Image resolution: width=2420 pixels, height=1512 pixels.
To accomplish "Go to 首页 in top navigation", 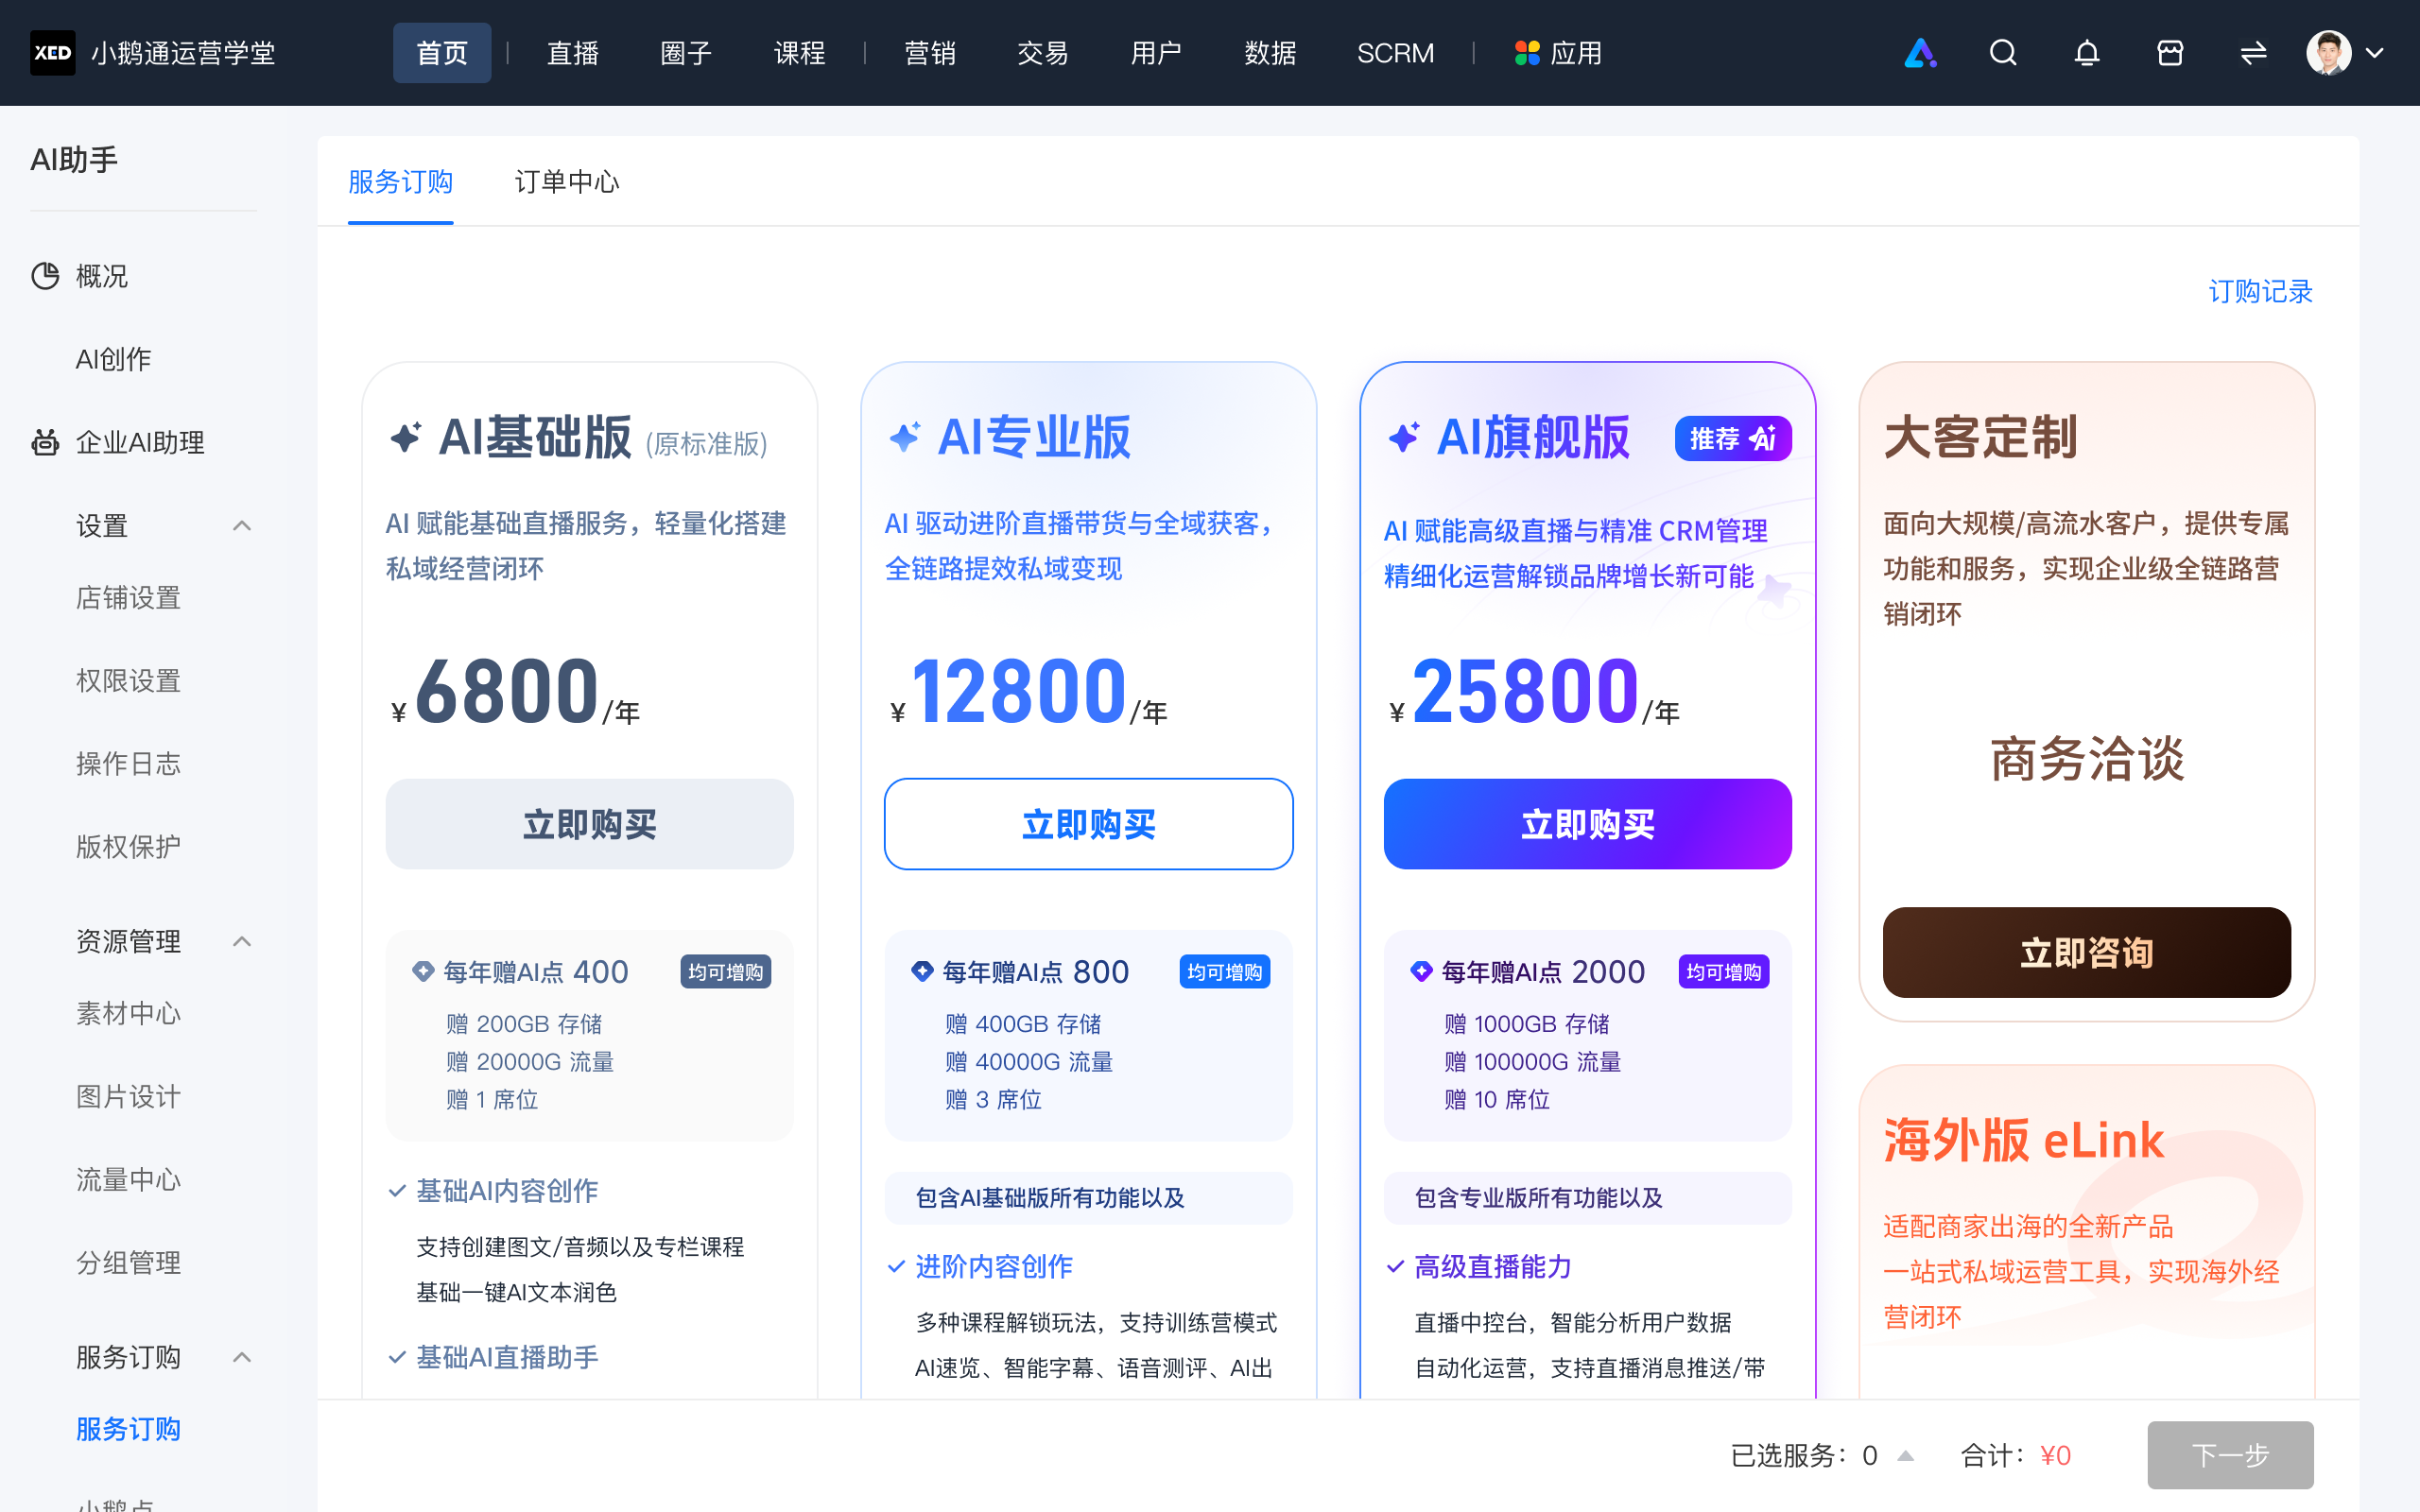I will [x=442, y=53].
